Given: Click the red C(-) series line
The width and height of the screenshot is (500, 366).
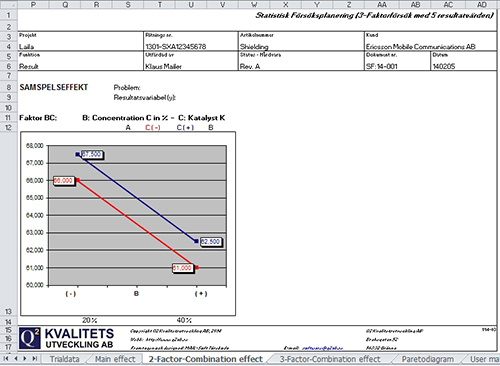Looking at the screenshot, I should pos(137,224).
